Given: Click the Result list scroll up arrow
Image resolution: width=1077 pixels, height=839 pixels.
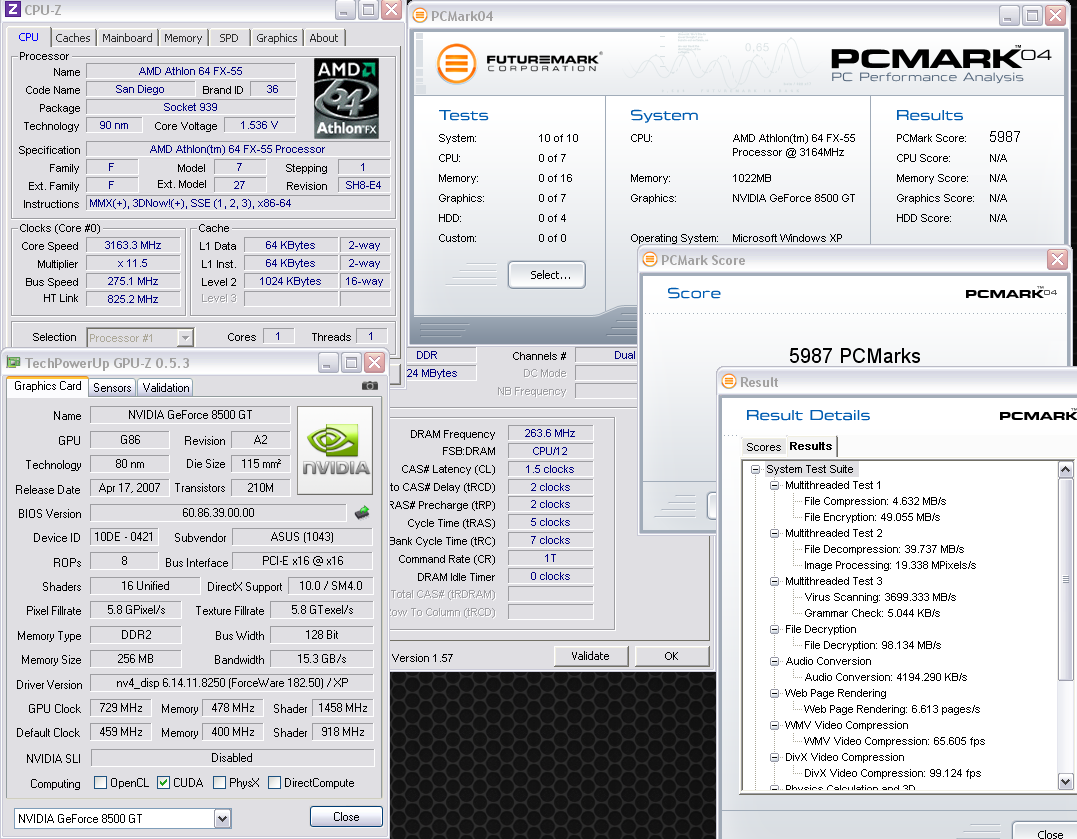Looking at the screenshot, I should (x=1065, y=470).
